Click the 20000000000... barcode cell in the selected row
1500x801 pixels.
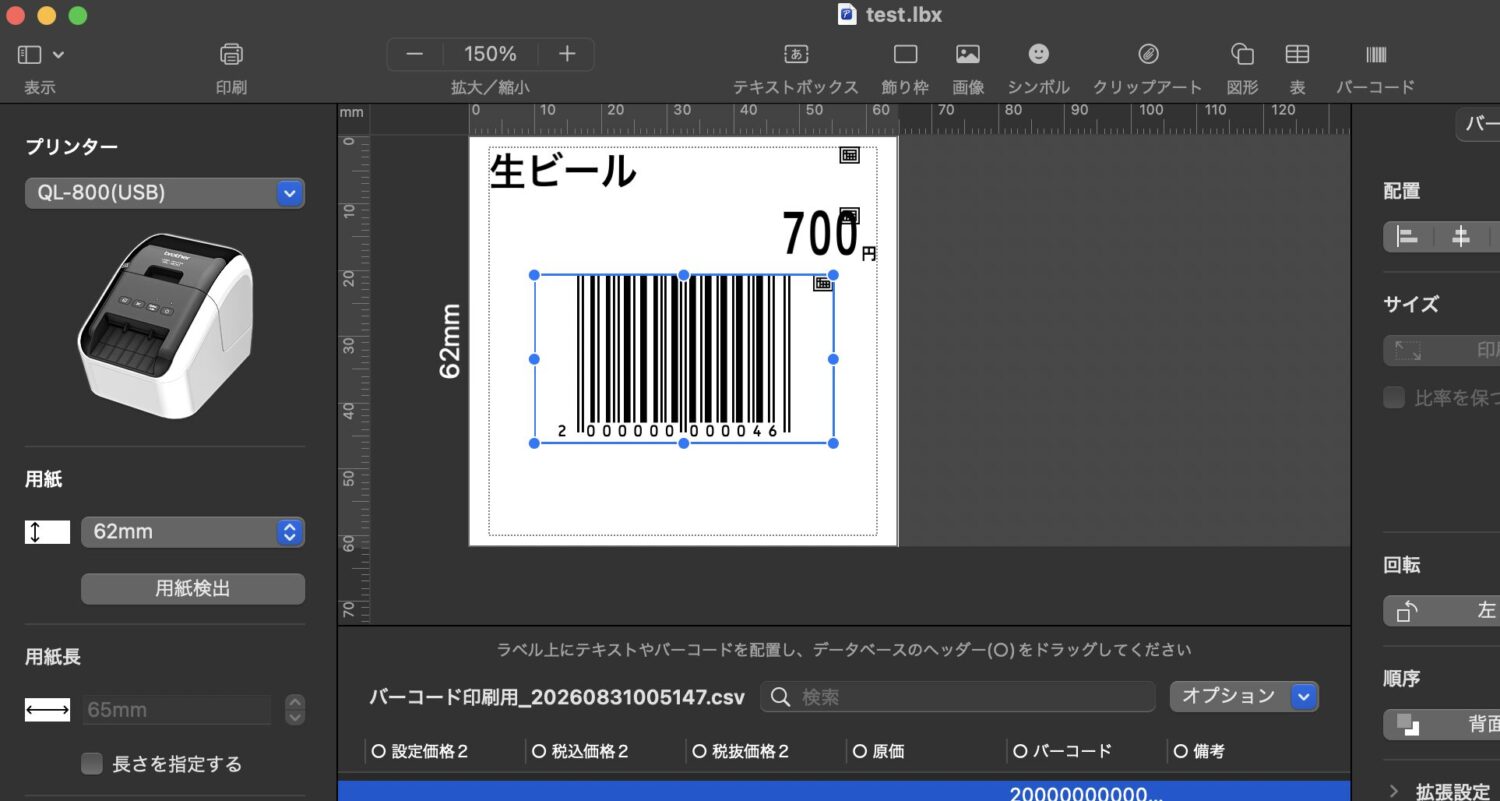pyautogui.click(x=1086, y=793)
